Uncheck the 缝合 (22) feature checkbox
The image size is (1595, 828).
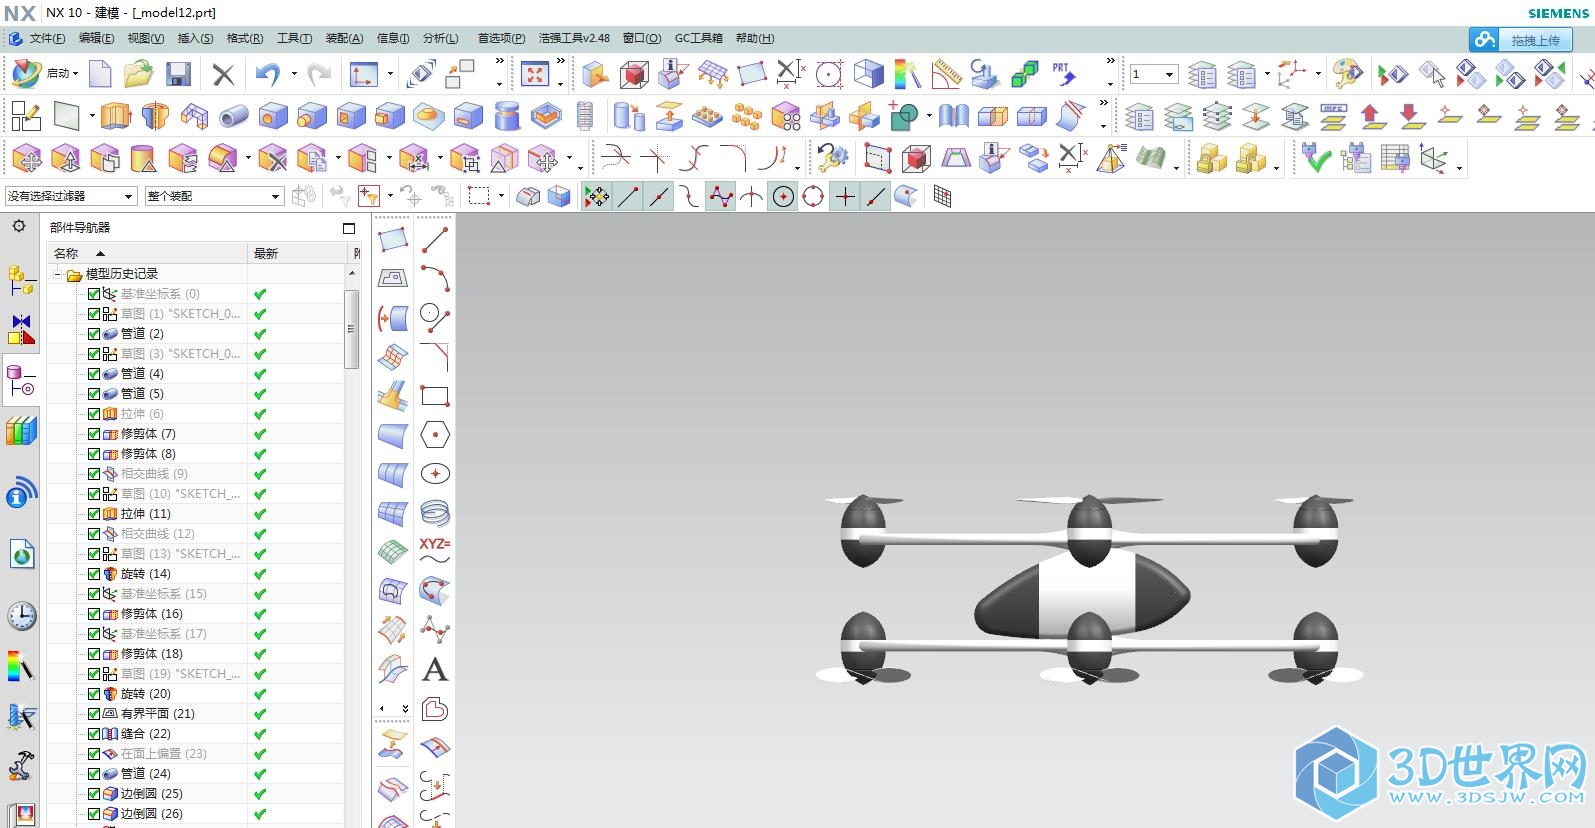click(x=94, y=733)
